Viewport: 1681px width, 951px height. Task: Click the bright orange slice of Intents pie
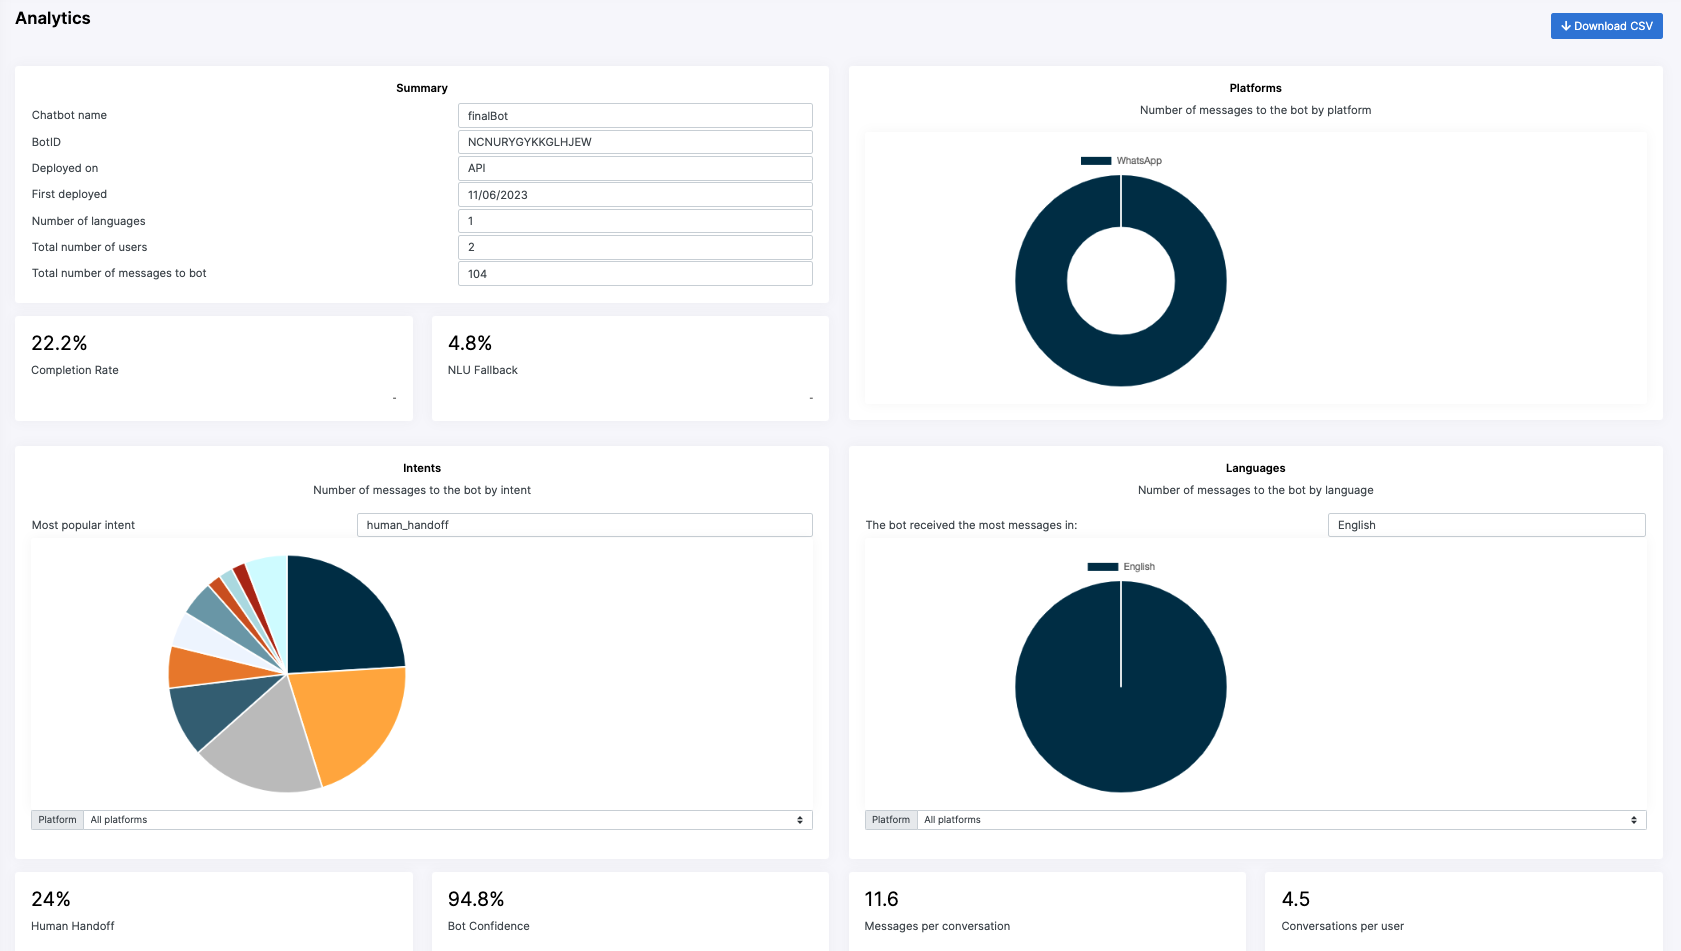[x=350, y=720]
